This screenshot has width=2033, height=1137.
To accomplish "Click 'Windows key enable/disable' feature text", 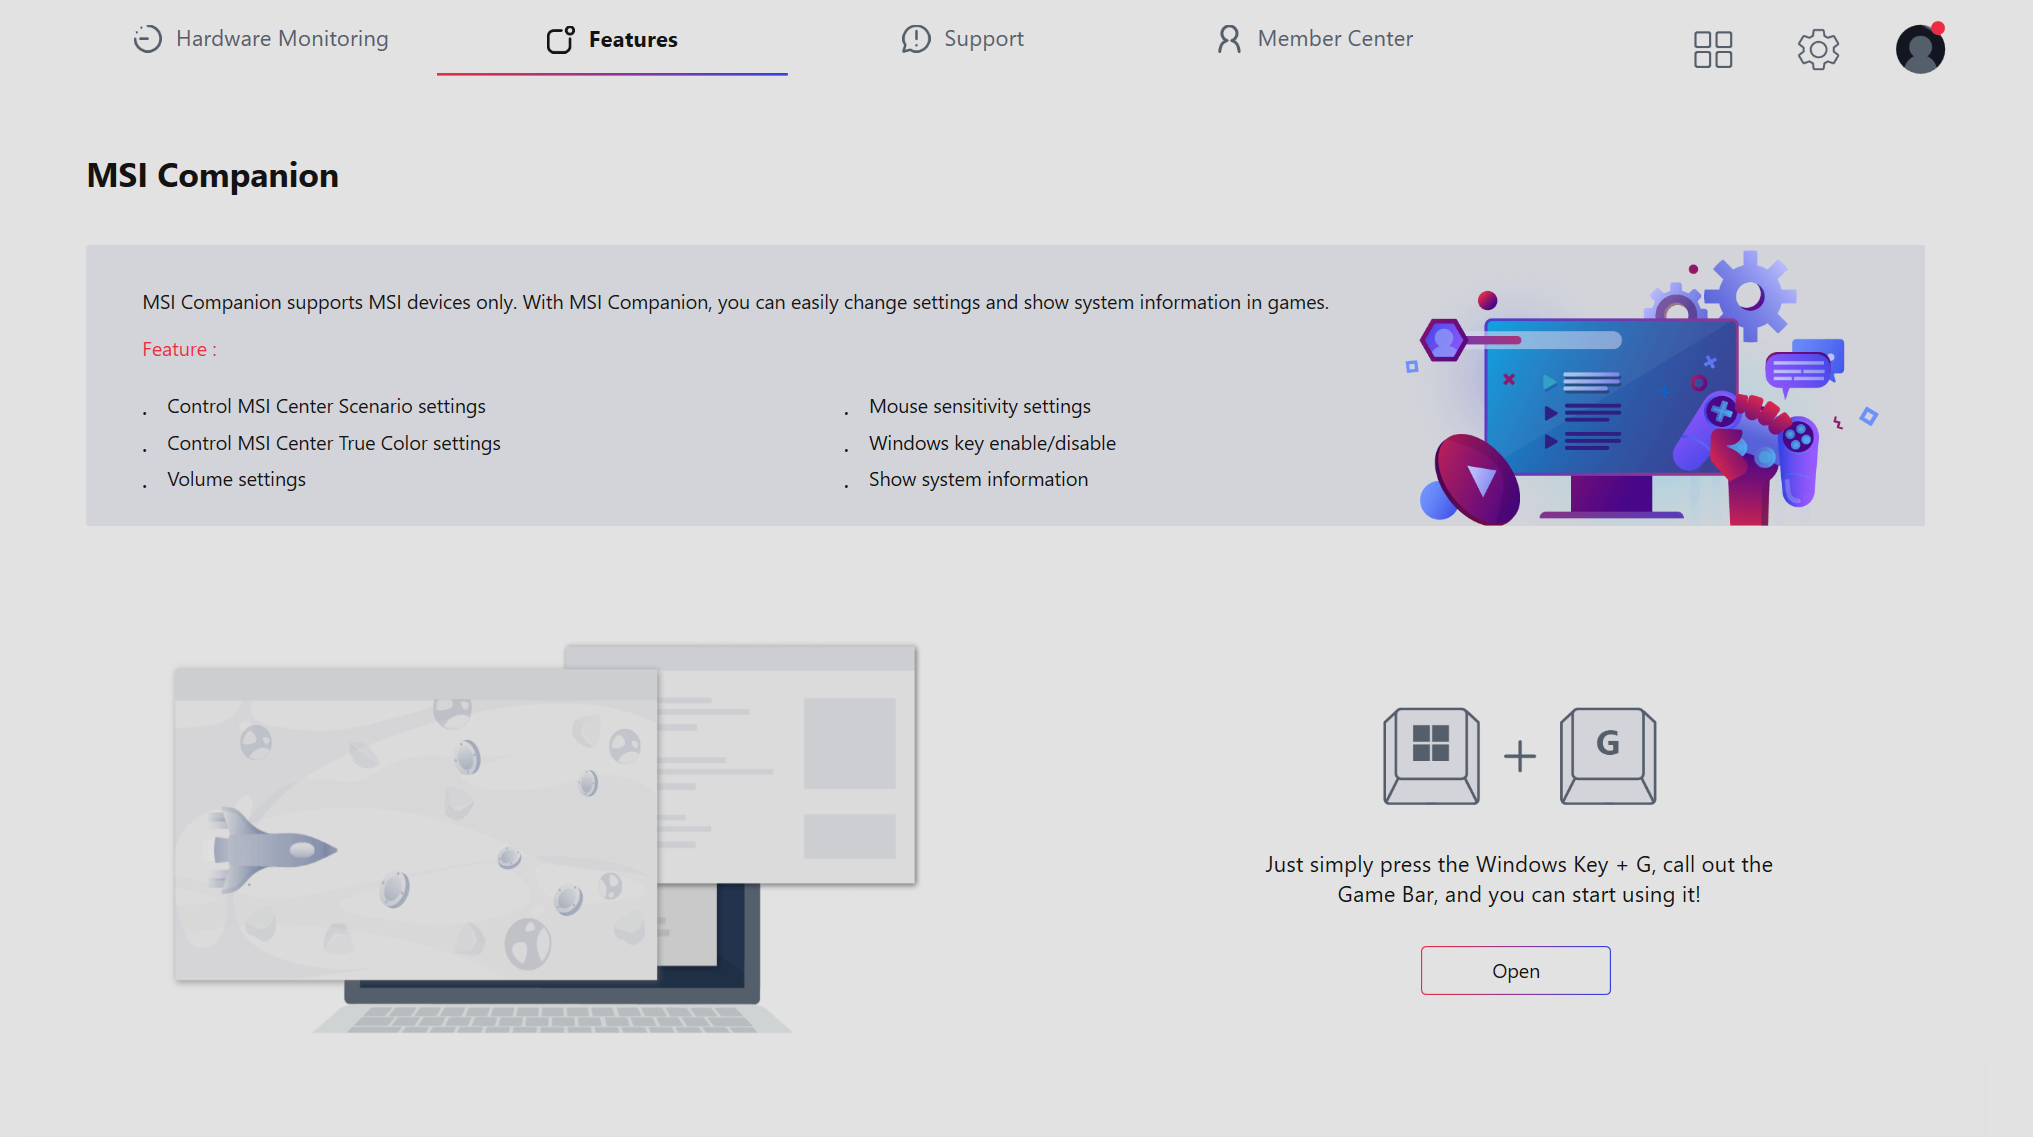I will [992, 443].
